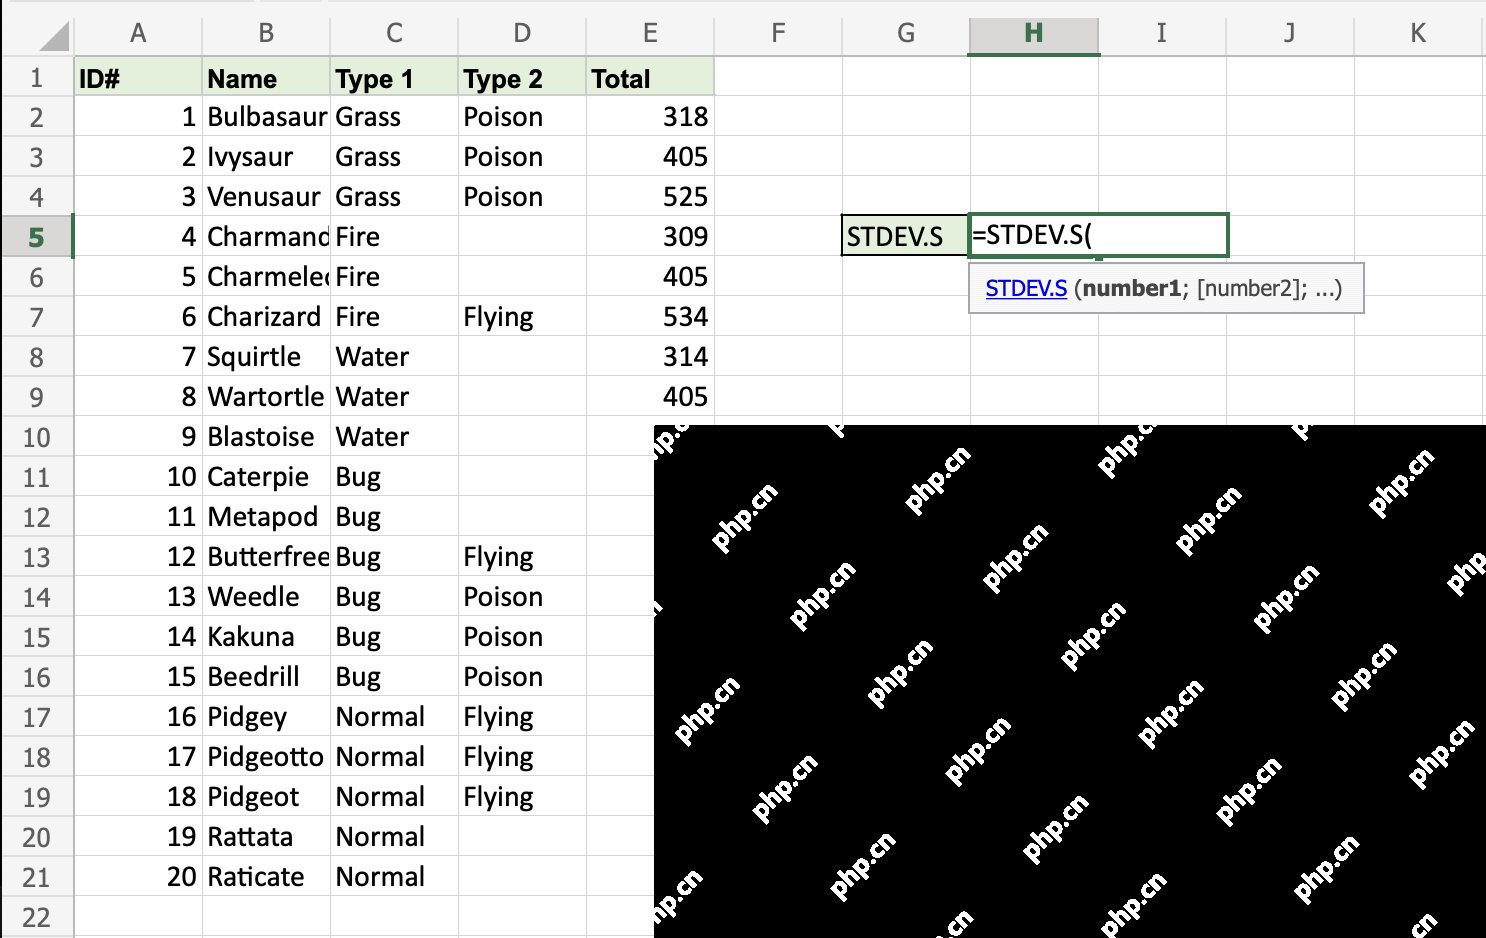
Task: Click the Type 2 header cell
Action: tap(522, 77)
